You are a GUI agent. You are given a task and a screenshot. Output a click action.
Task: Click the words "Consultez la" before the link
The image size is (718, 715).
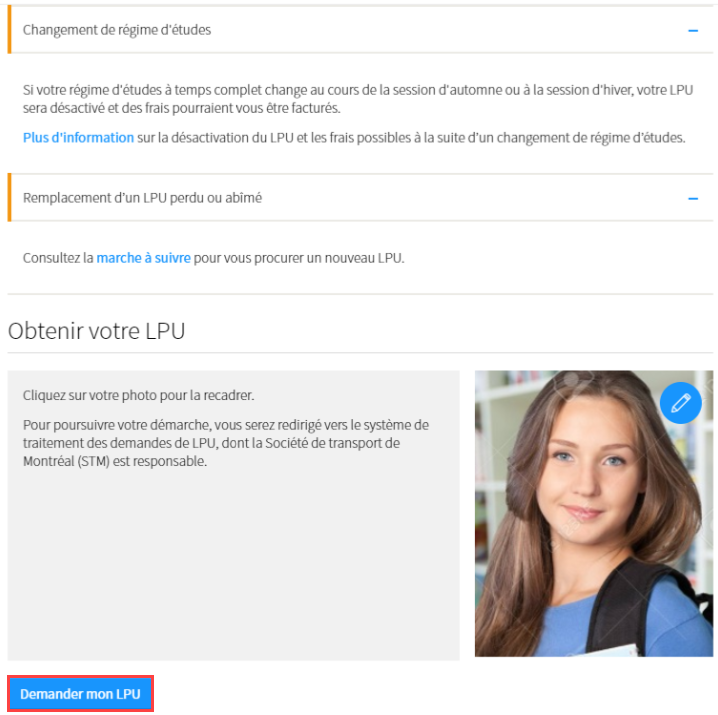point(58,258)
